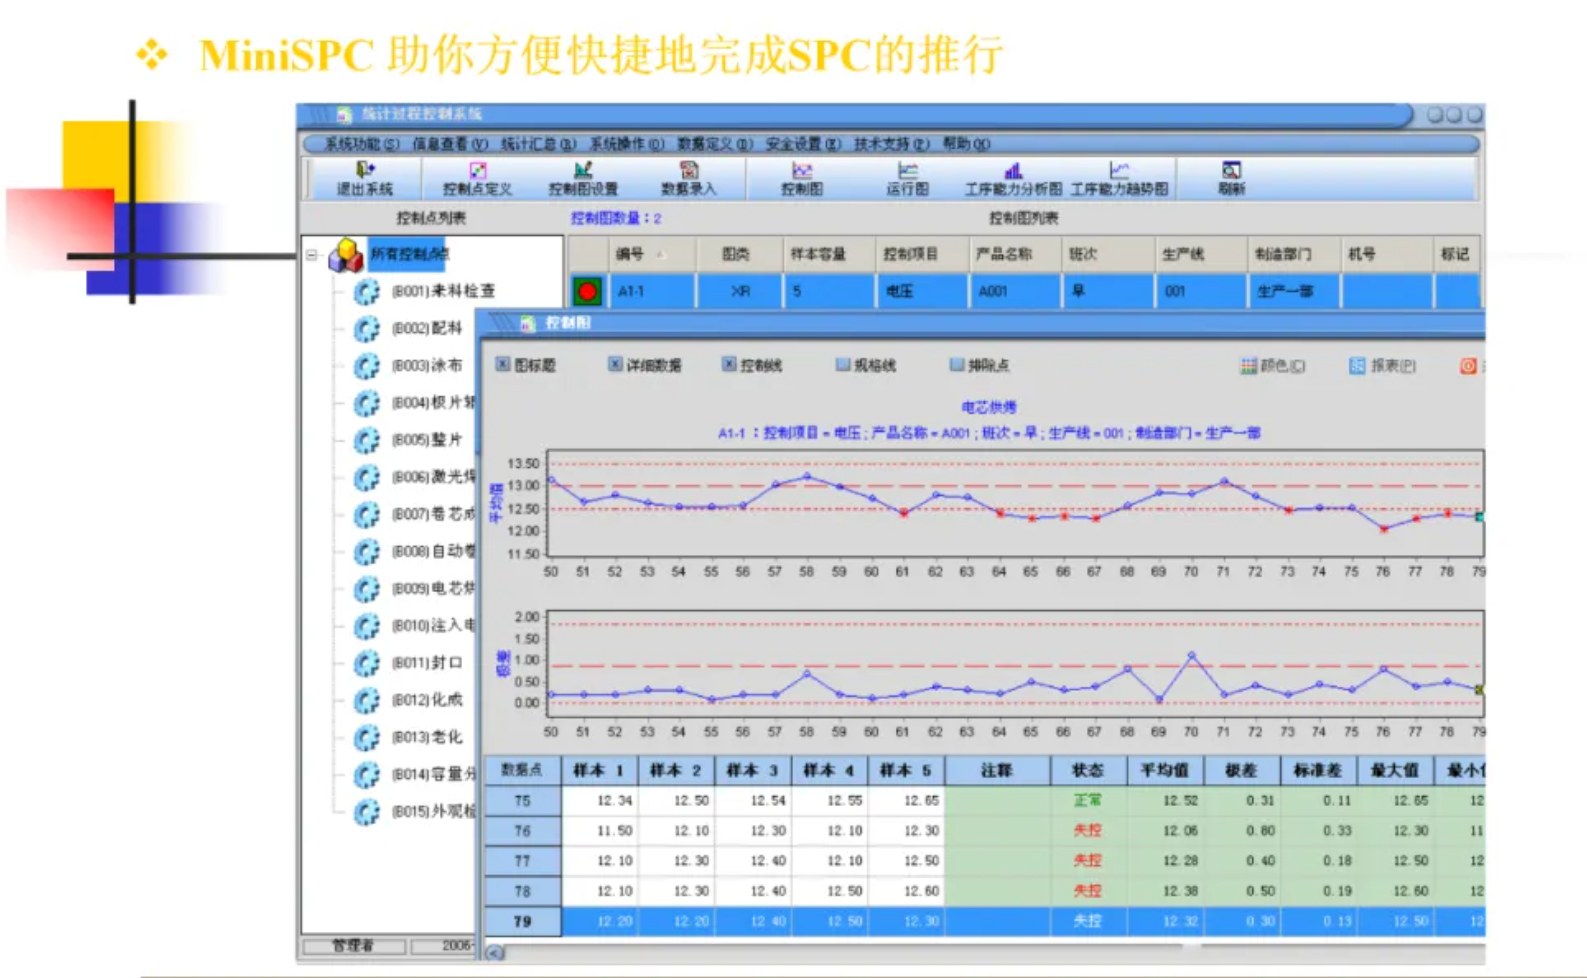The height and width of the screenshot is (978, 1587).
Task: Open the 统计汇总 menu
Action: click(538, 144)
